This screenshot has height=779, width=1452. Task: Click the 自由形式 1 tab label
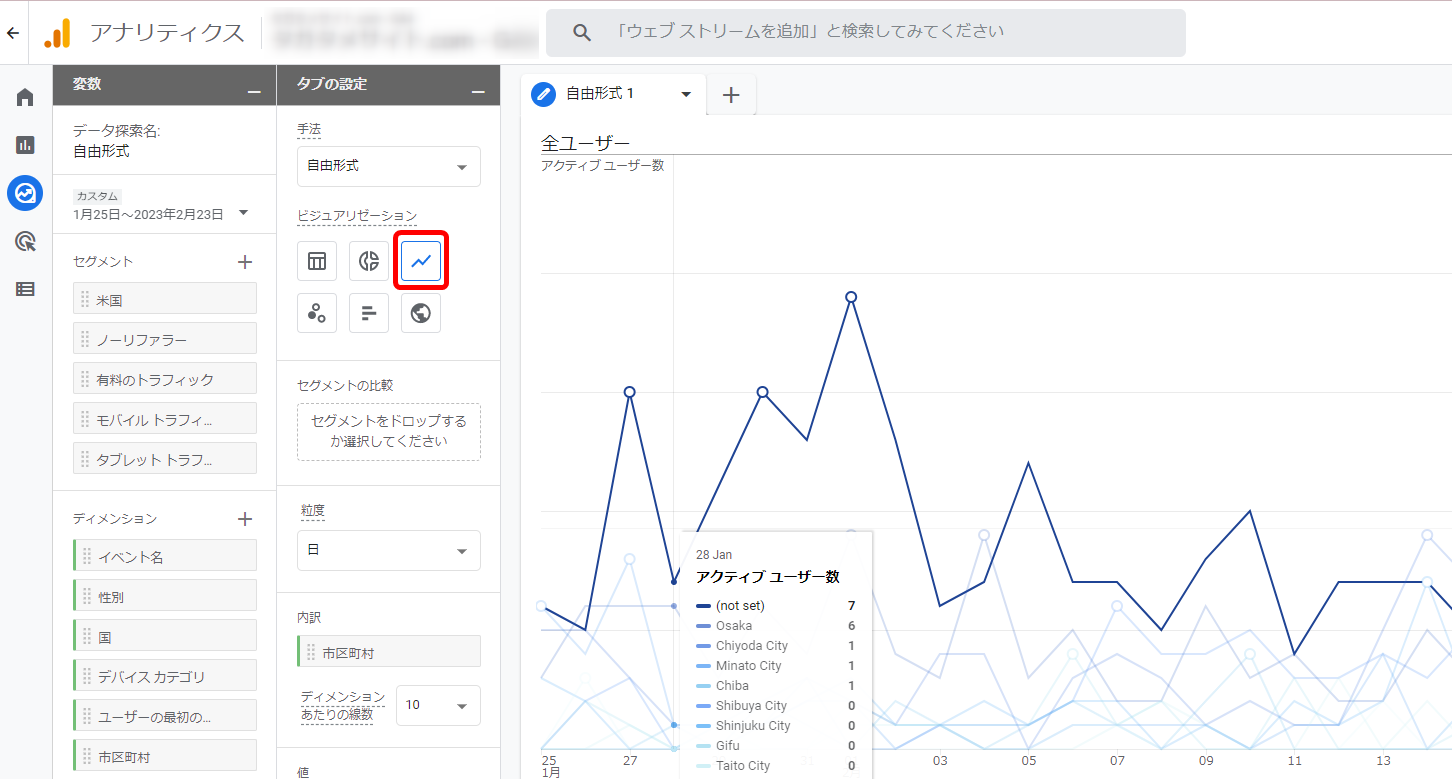pyautogui.click(x=600, y=93)
